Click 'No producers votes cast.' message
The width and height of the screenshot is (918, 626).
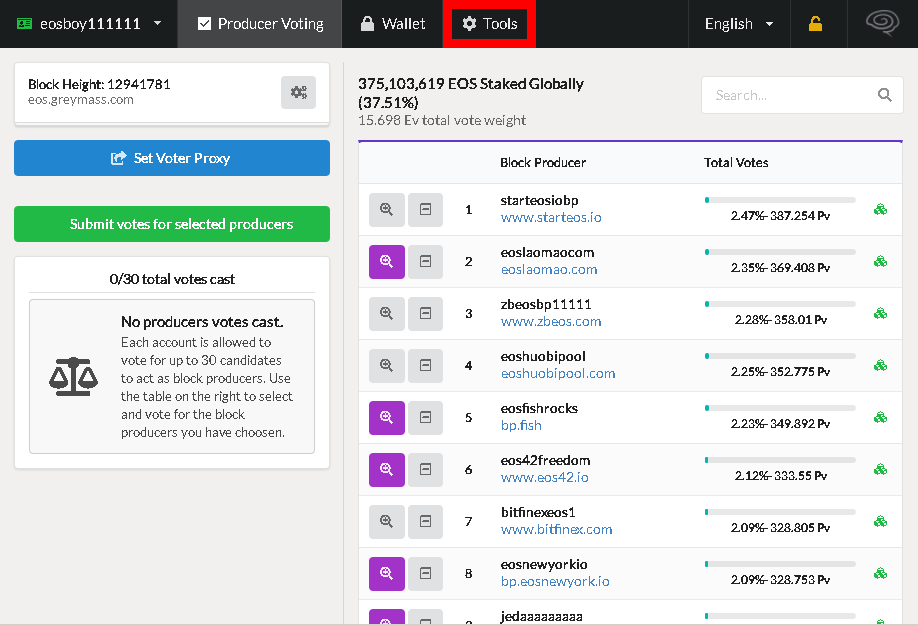click(202, 322)
